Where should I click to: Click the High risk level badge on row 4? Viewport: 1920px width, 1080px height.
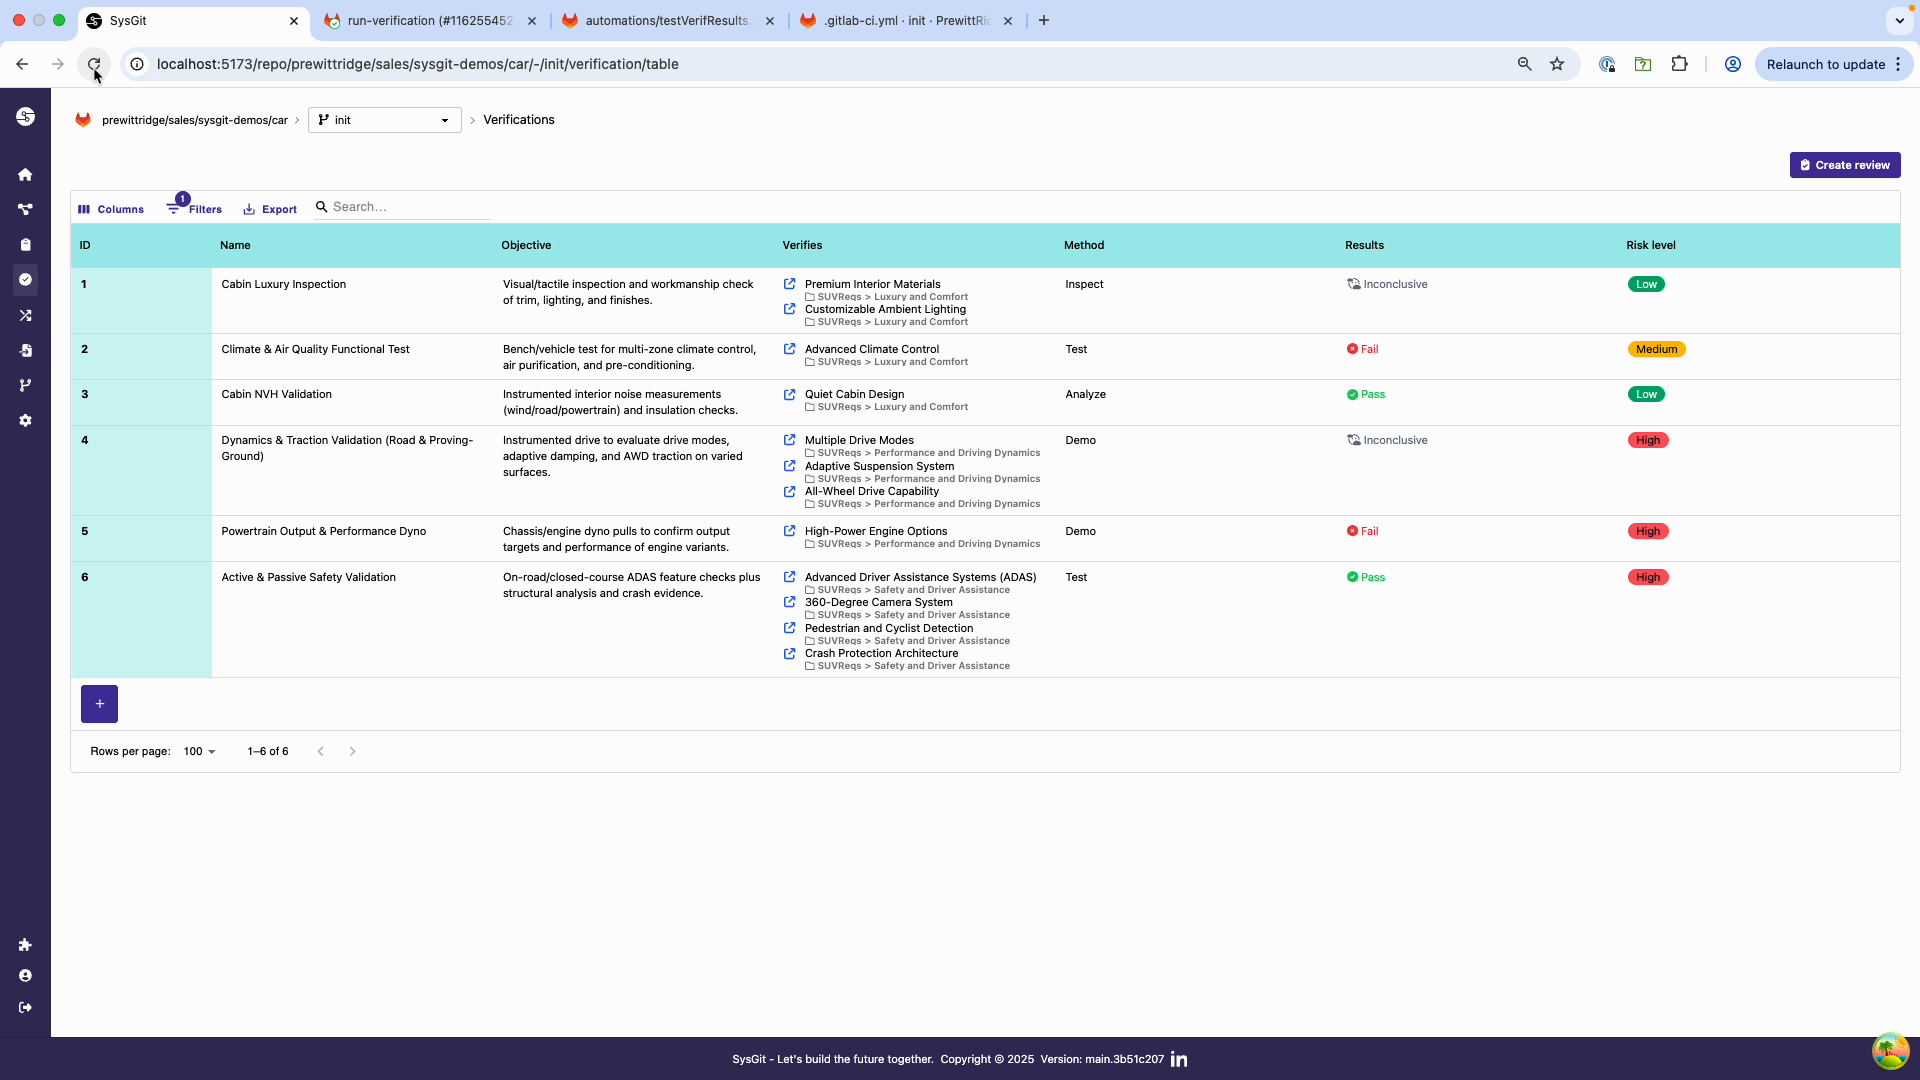pos(1647,440)
